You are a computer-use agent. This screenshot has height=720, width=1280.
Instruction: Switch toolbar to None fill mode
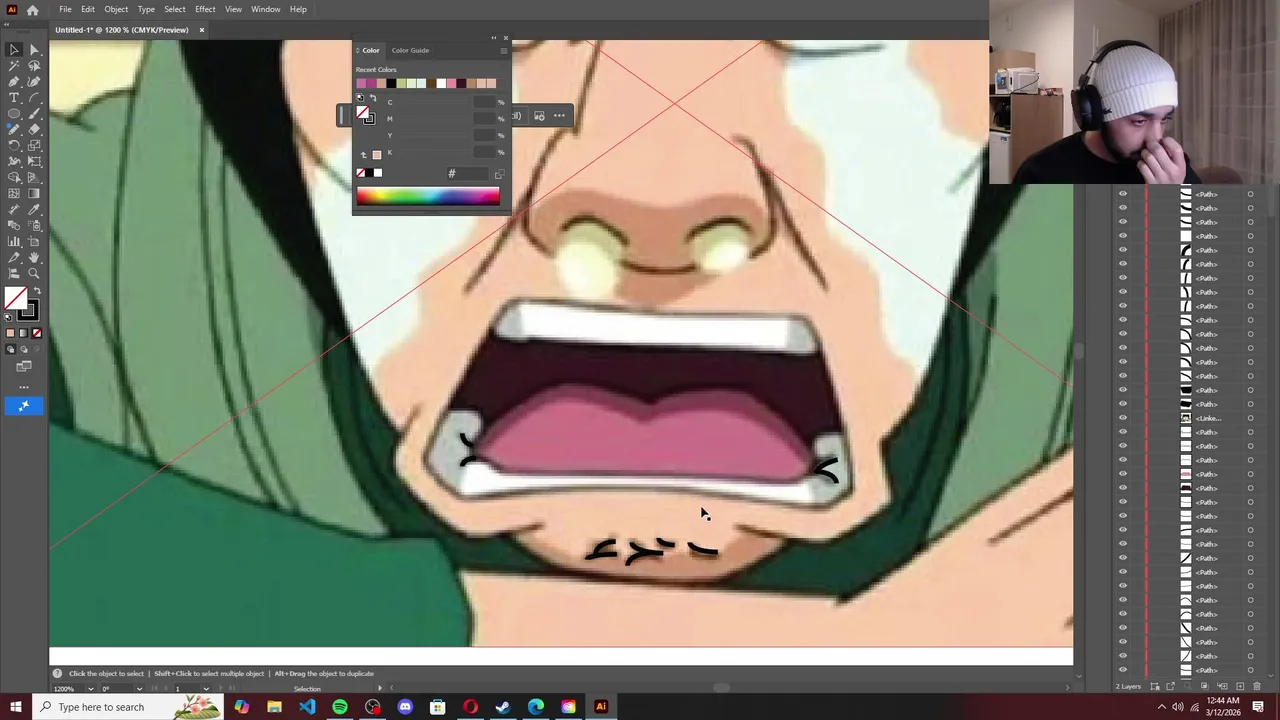[37, 333]
